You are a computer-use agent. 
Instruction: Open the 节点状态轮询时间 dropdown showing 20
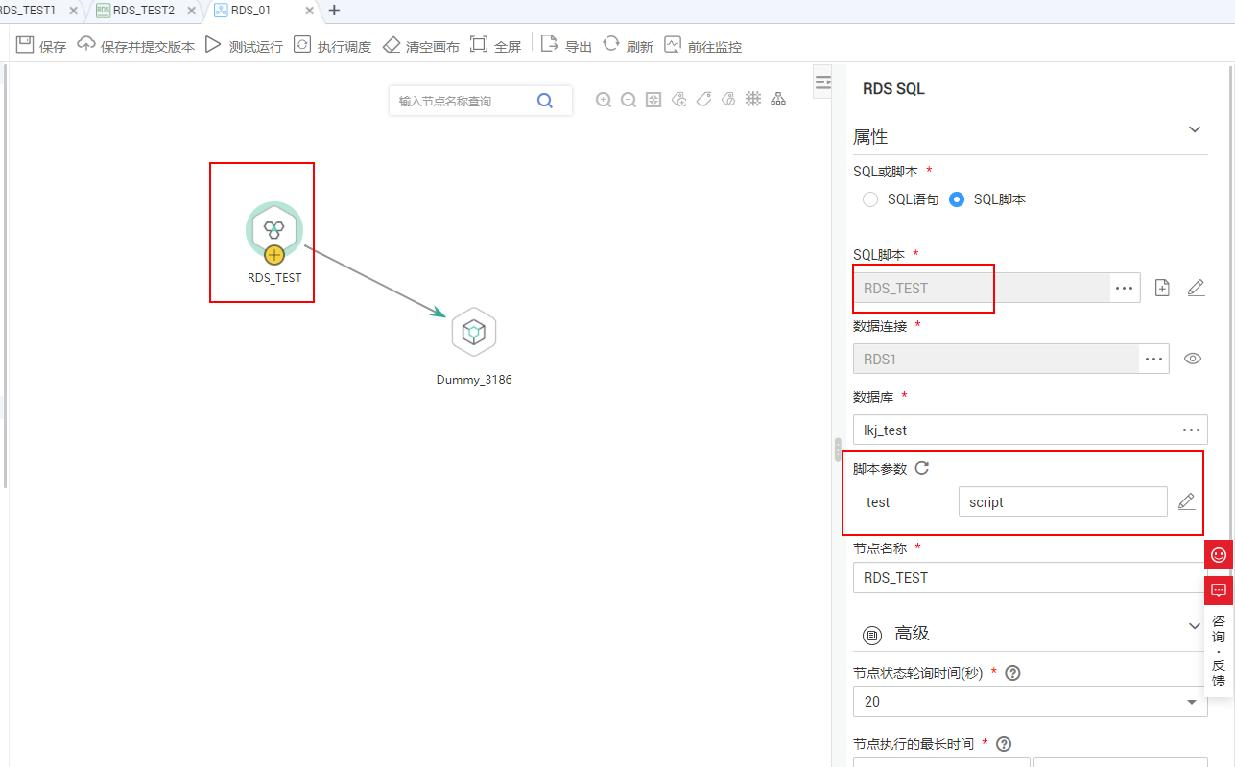[x=1030, y=702]
